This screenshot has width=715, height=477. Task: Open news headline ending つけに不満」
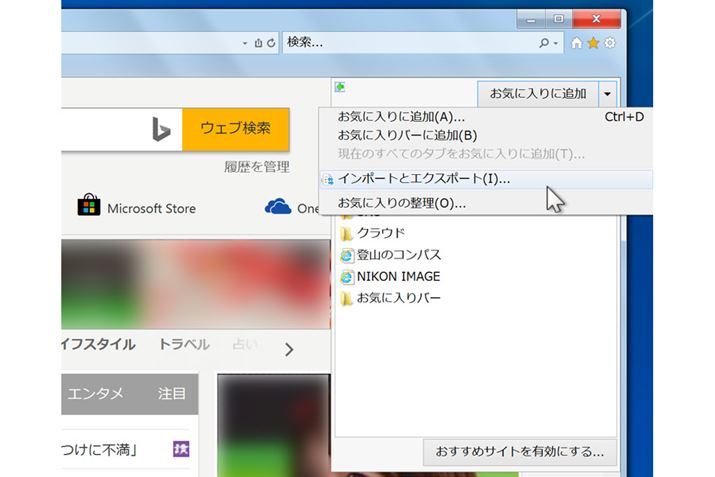pos(99,450)
